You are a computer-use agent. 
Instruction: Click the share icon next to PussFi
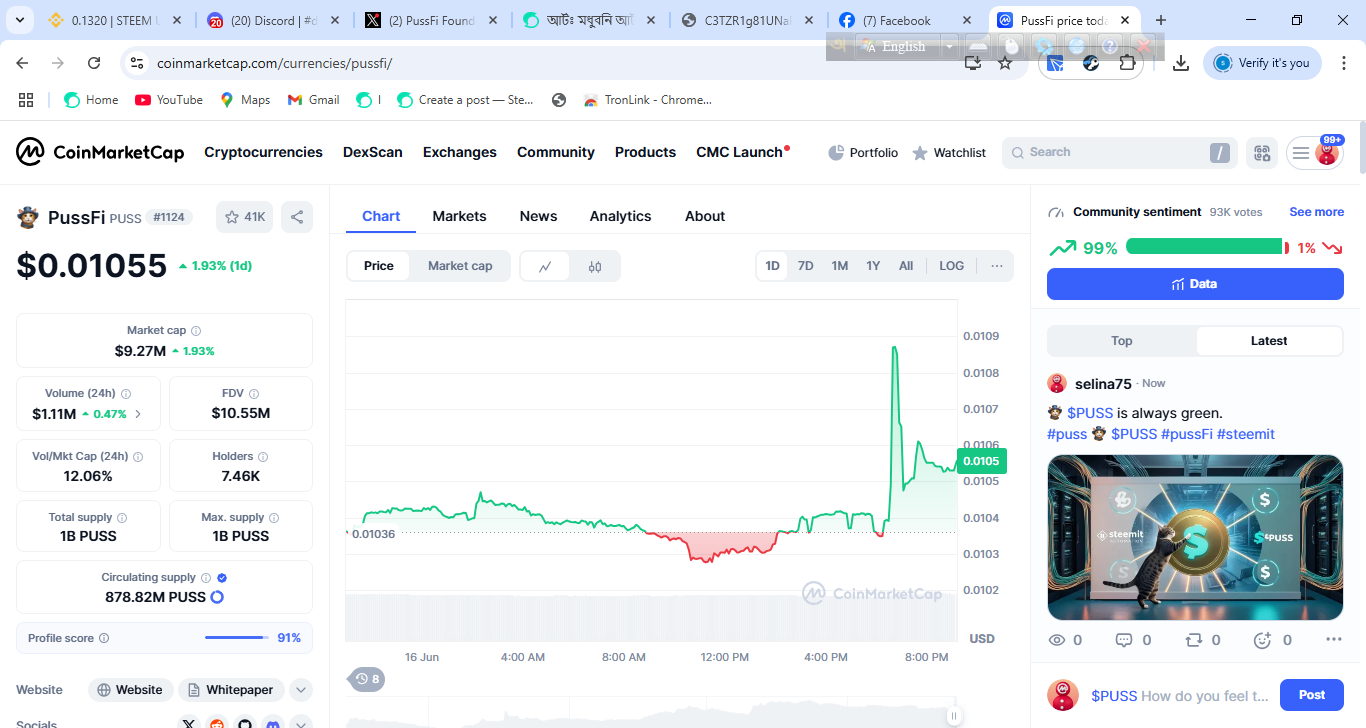click(296, 217)
